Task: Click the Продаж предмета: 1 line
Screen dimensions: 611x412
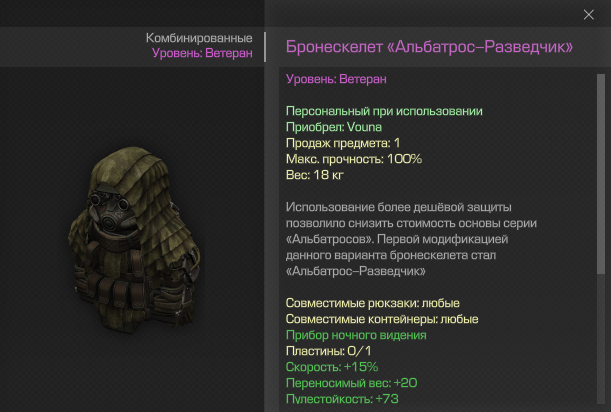Action: click(x=343, y=143)
